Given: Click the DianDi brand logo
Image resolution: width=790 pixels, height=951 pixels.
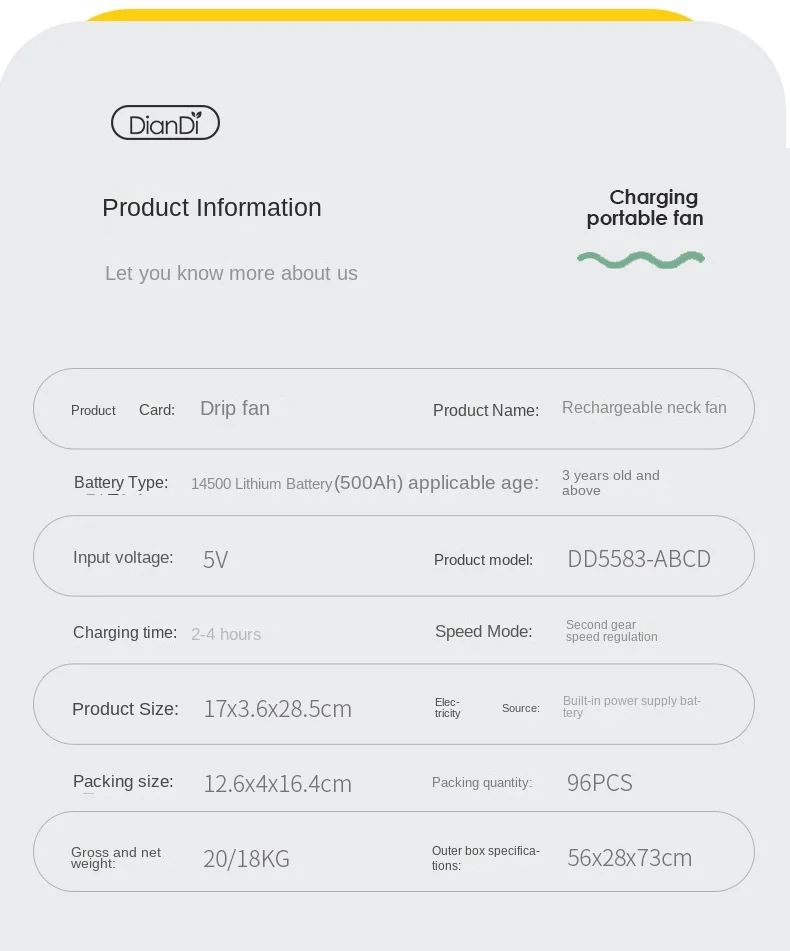Looking at the screenshot, I should coord(165,123).
